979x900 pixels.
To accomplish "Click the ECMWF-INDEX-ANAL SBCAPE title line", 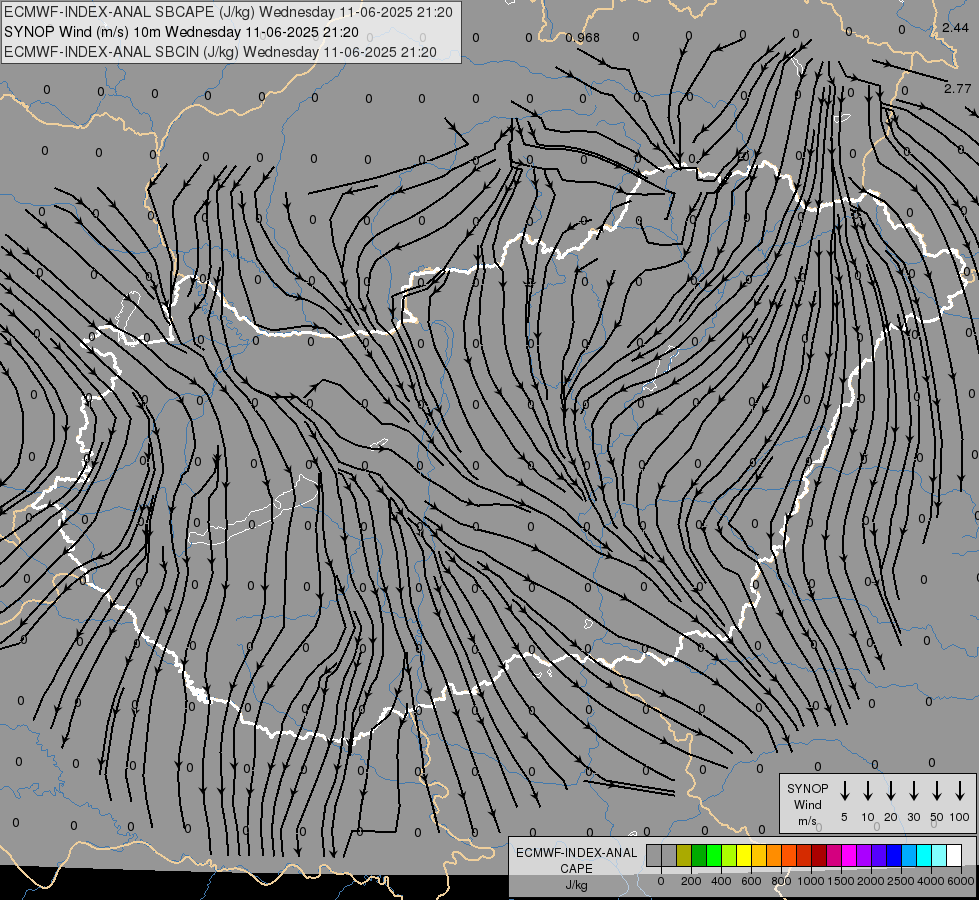I will [x=228, y=12].
